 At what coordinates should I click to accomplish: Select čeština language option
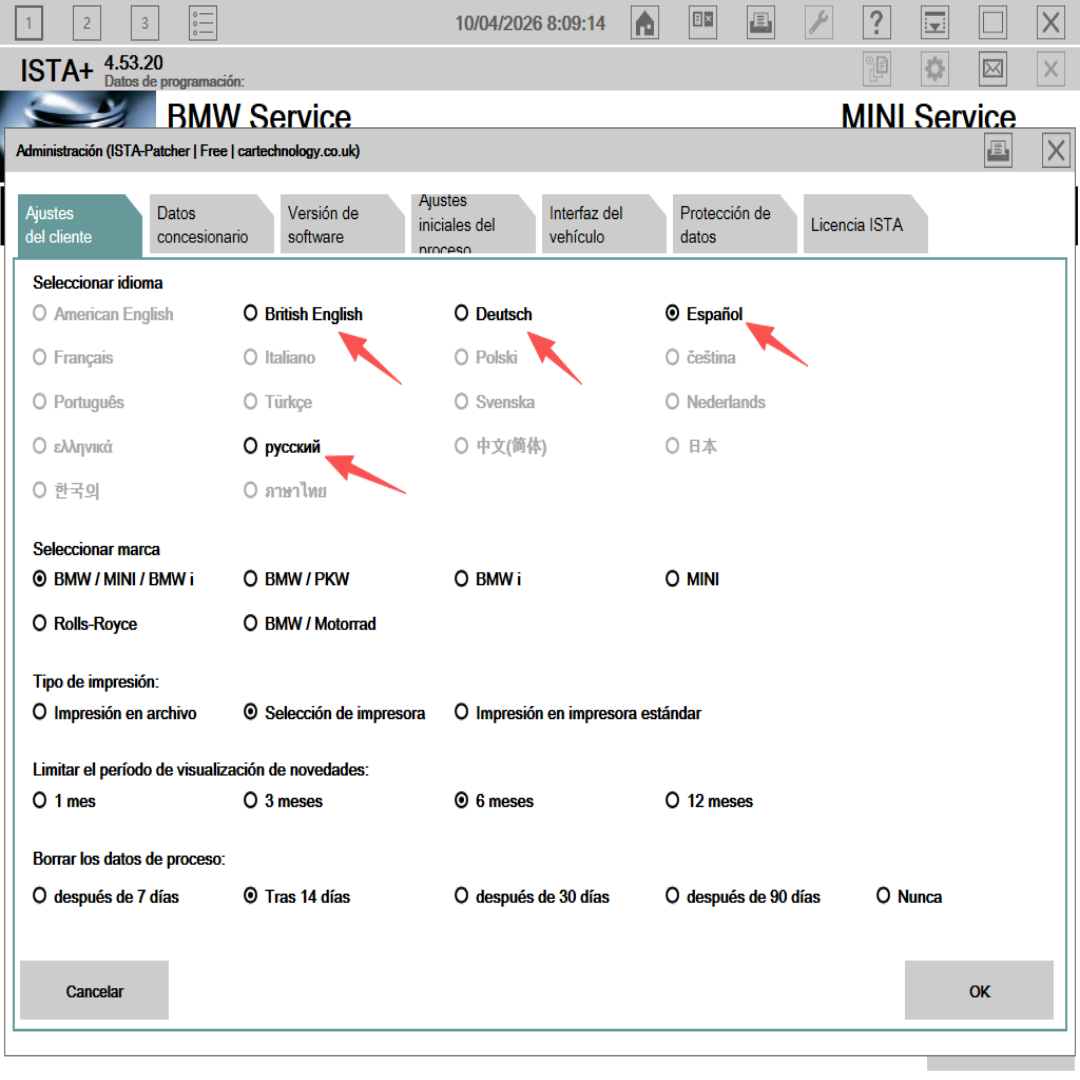[700, 357]
